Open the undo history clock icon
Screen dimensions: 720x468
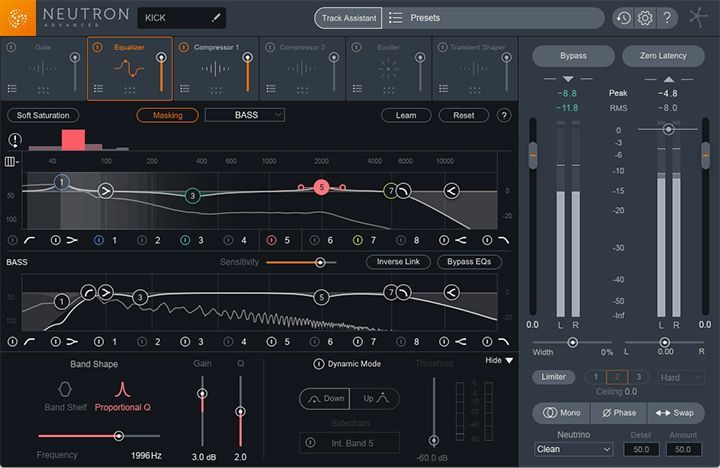623,18
